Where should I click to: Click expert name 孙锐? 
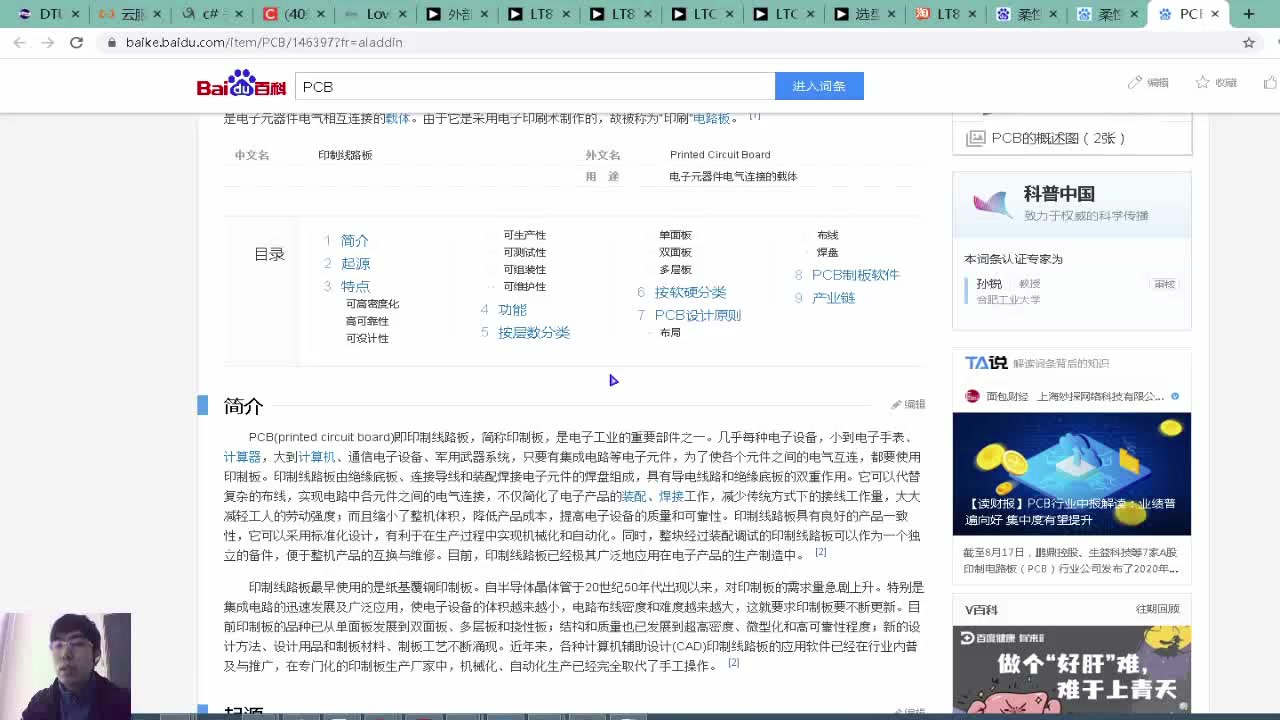[x=989, y=284]
